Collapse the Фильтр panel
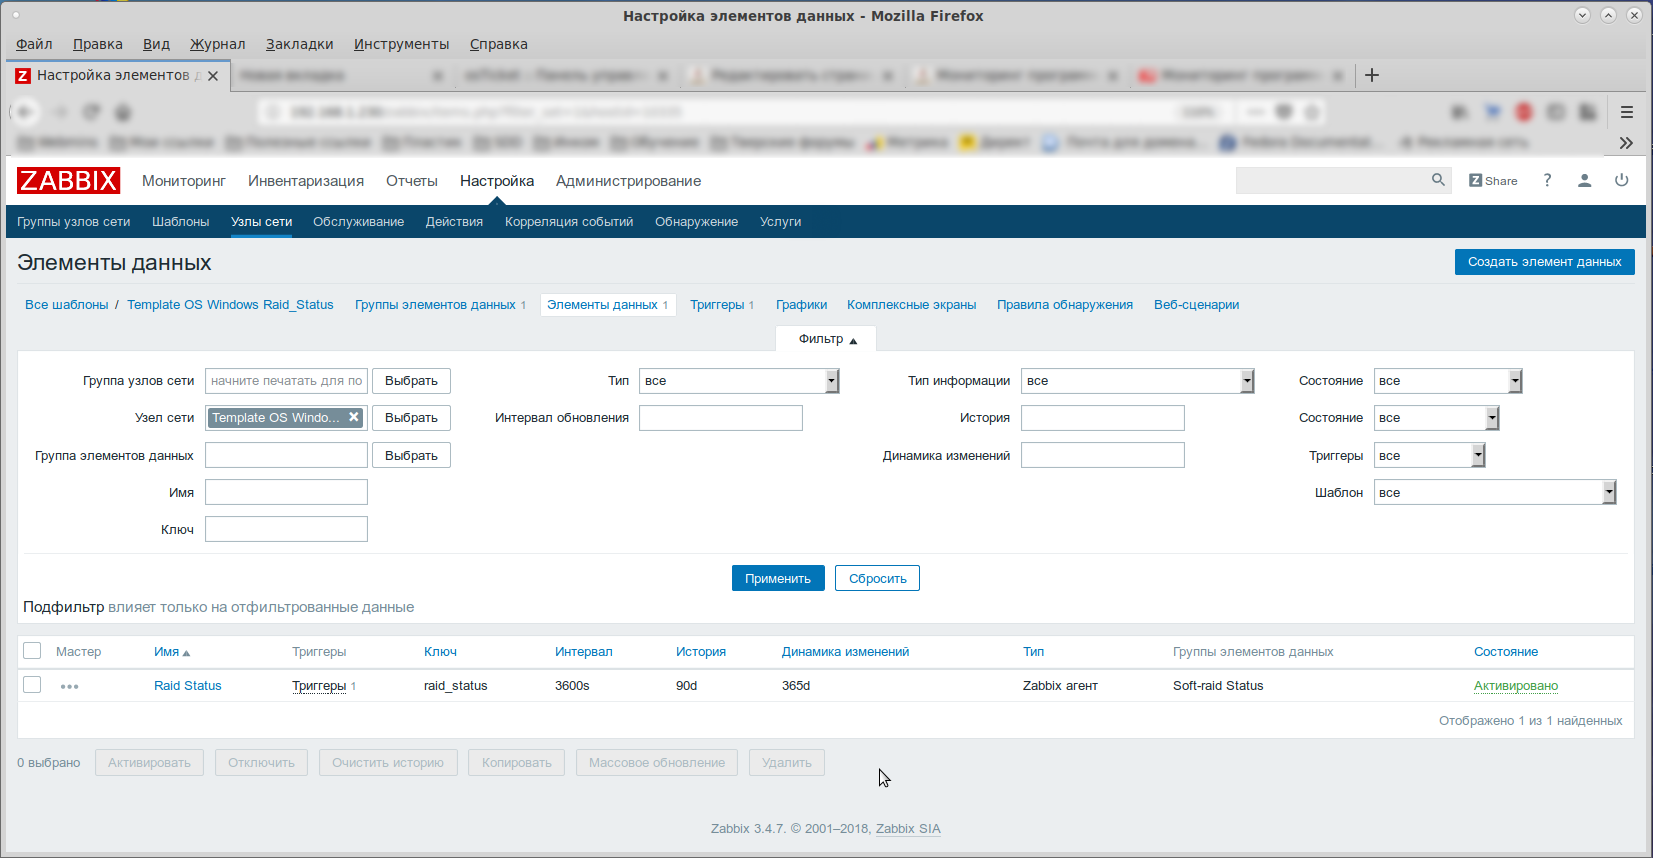This screenshot has height=858, width=1653. click(x=827, y=339)
